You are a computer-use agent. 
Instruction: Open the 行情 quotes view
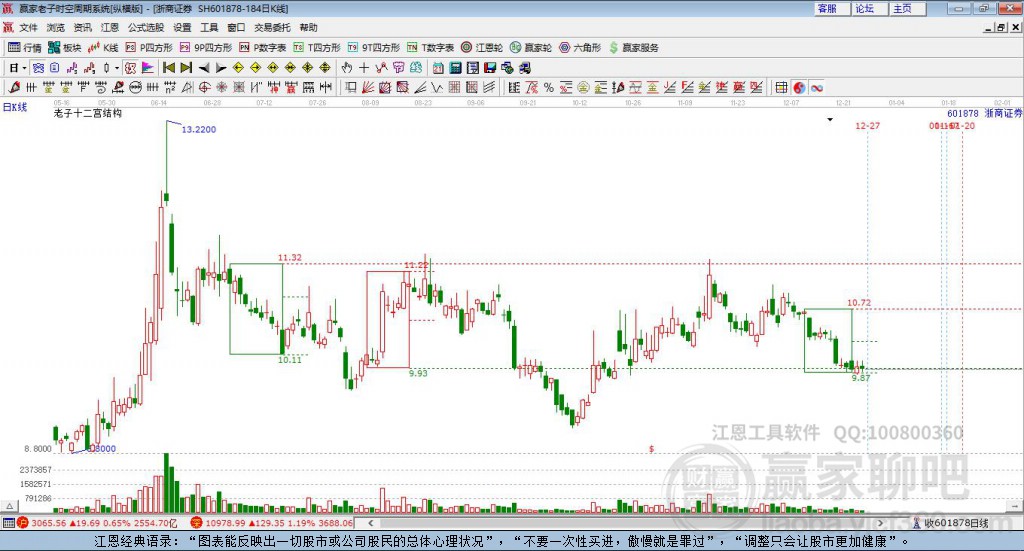(x=25, y=48)
